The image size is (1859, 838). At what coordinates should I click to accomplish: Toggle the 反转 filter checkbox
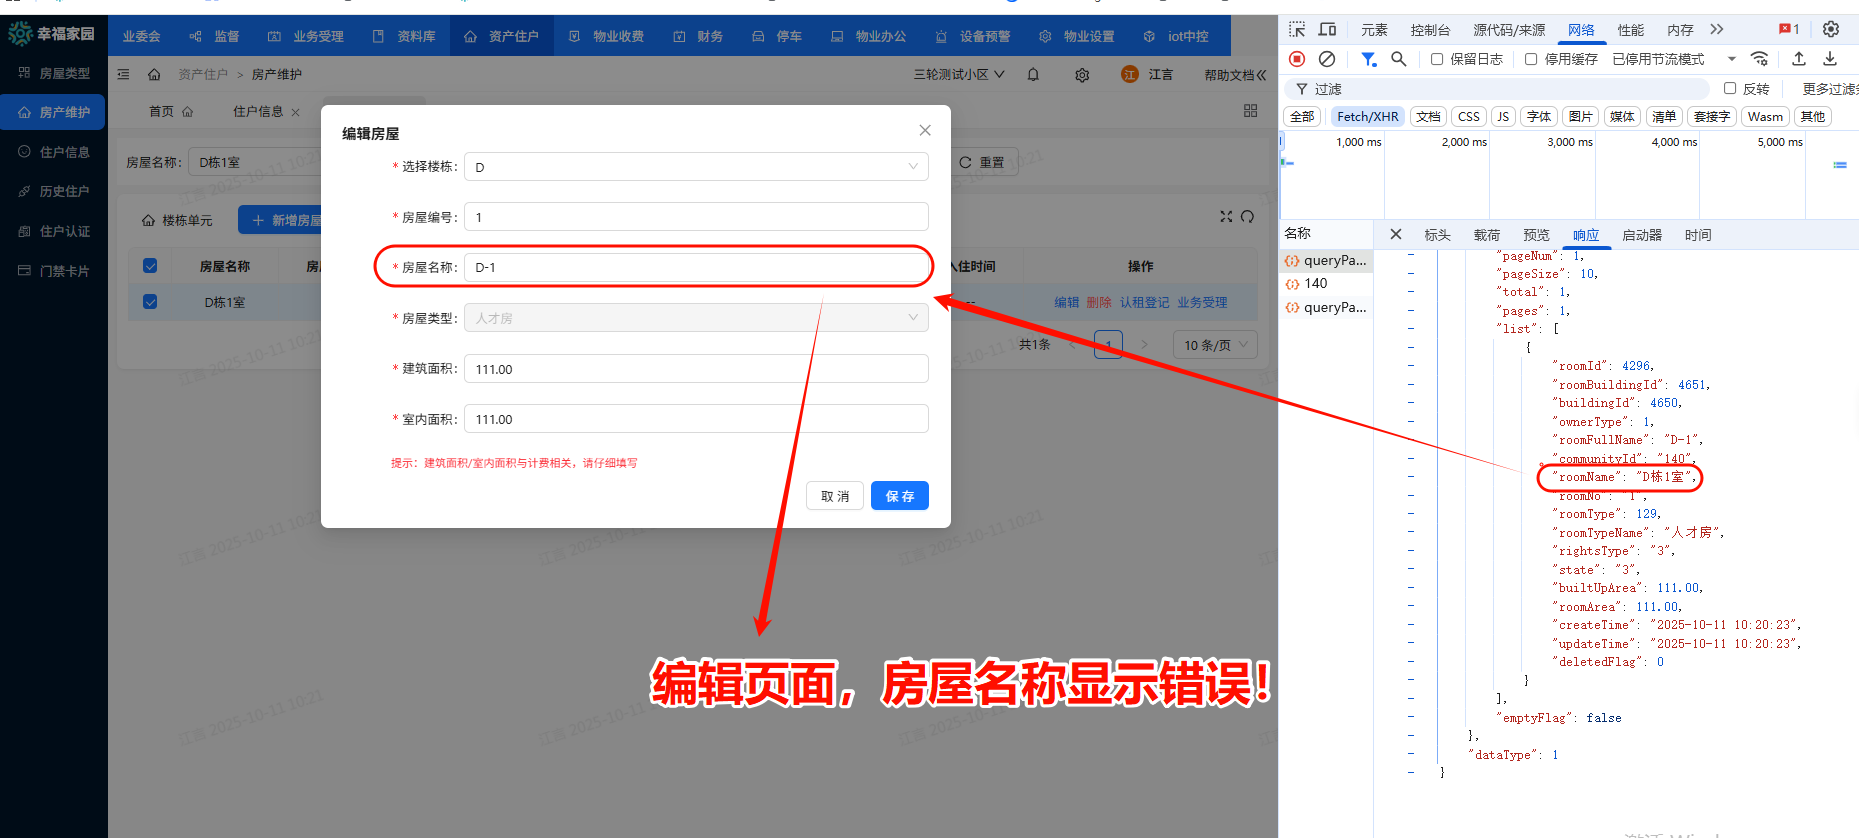[x=1730, y=88]
